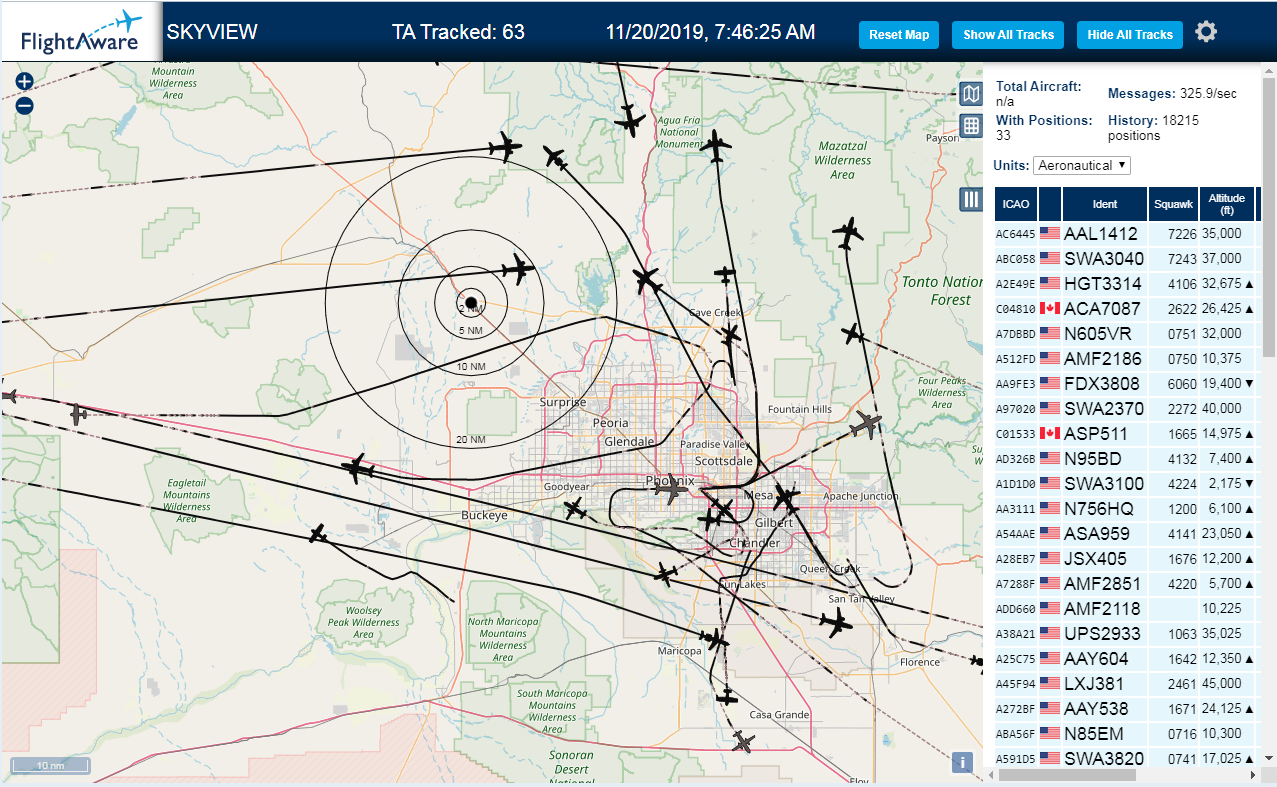Select aircraft icon over Phoenix label
Image resolution: width=1277 pixels, height=787 pixels.
[x=672, y=489]
